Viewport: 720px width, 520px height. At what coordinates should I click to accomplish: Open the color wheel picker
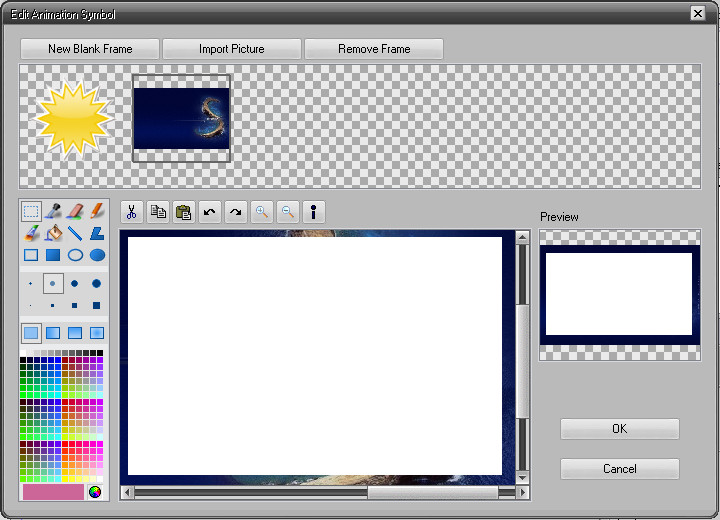[95, 492]
